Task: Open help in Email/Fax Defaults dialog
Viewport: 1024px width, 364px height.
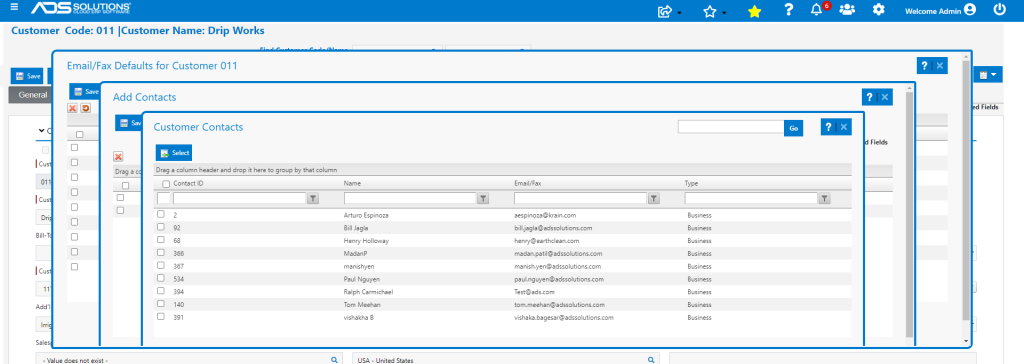Action: tap(924, 65)
